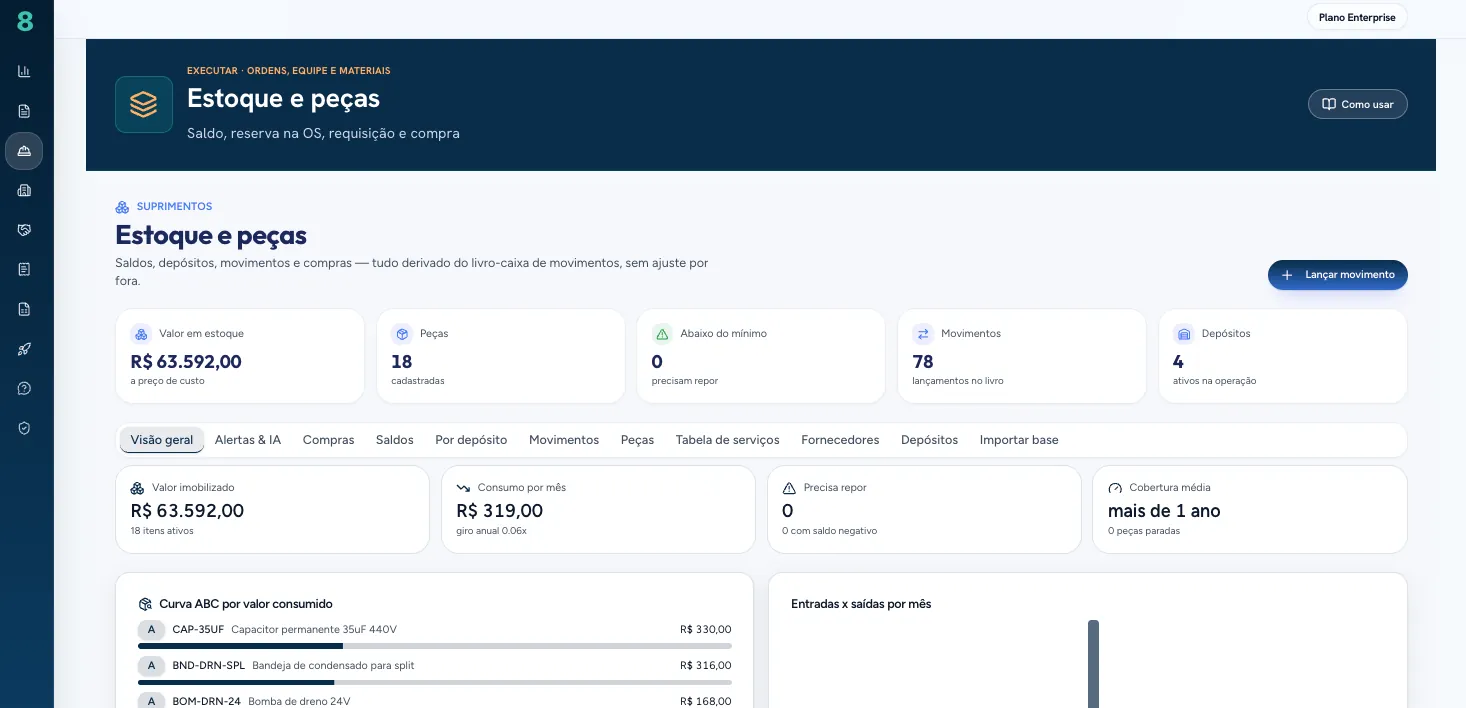Click the 78 Movimentos count
Viewport: 1466px width, 708px height.
click(923, 362)
